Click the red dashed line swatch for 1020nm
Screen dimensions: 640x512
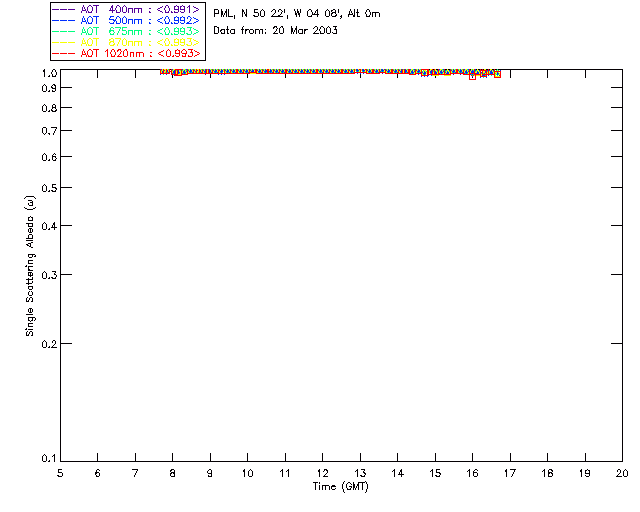pos(64,53)
